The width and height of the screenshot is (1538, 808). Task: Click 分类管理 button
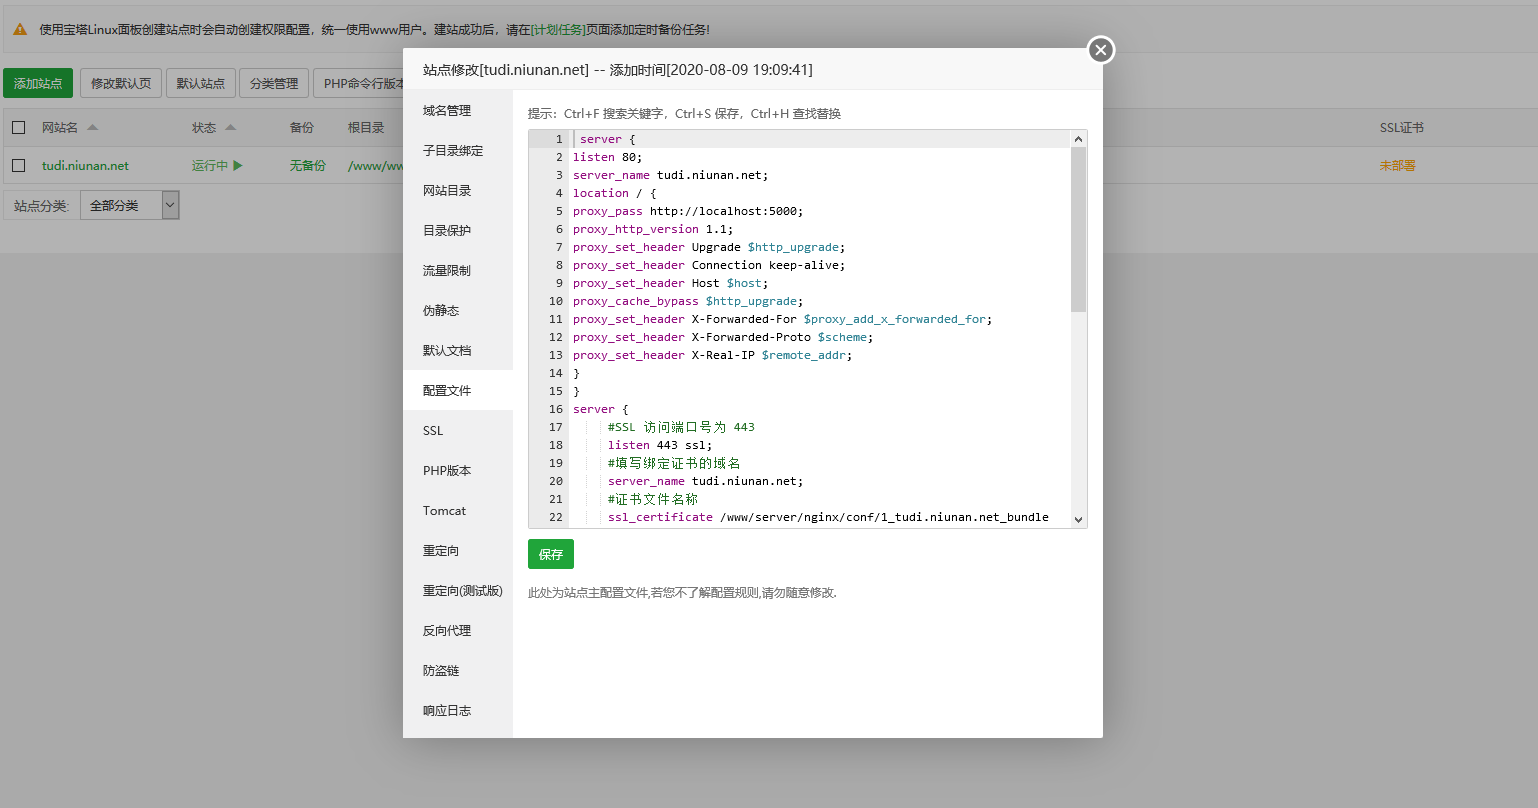click(274, 83)
